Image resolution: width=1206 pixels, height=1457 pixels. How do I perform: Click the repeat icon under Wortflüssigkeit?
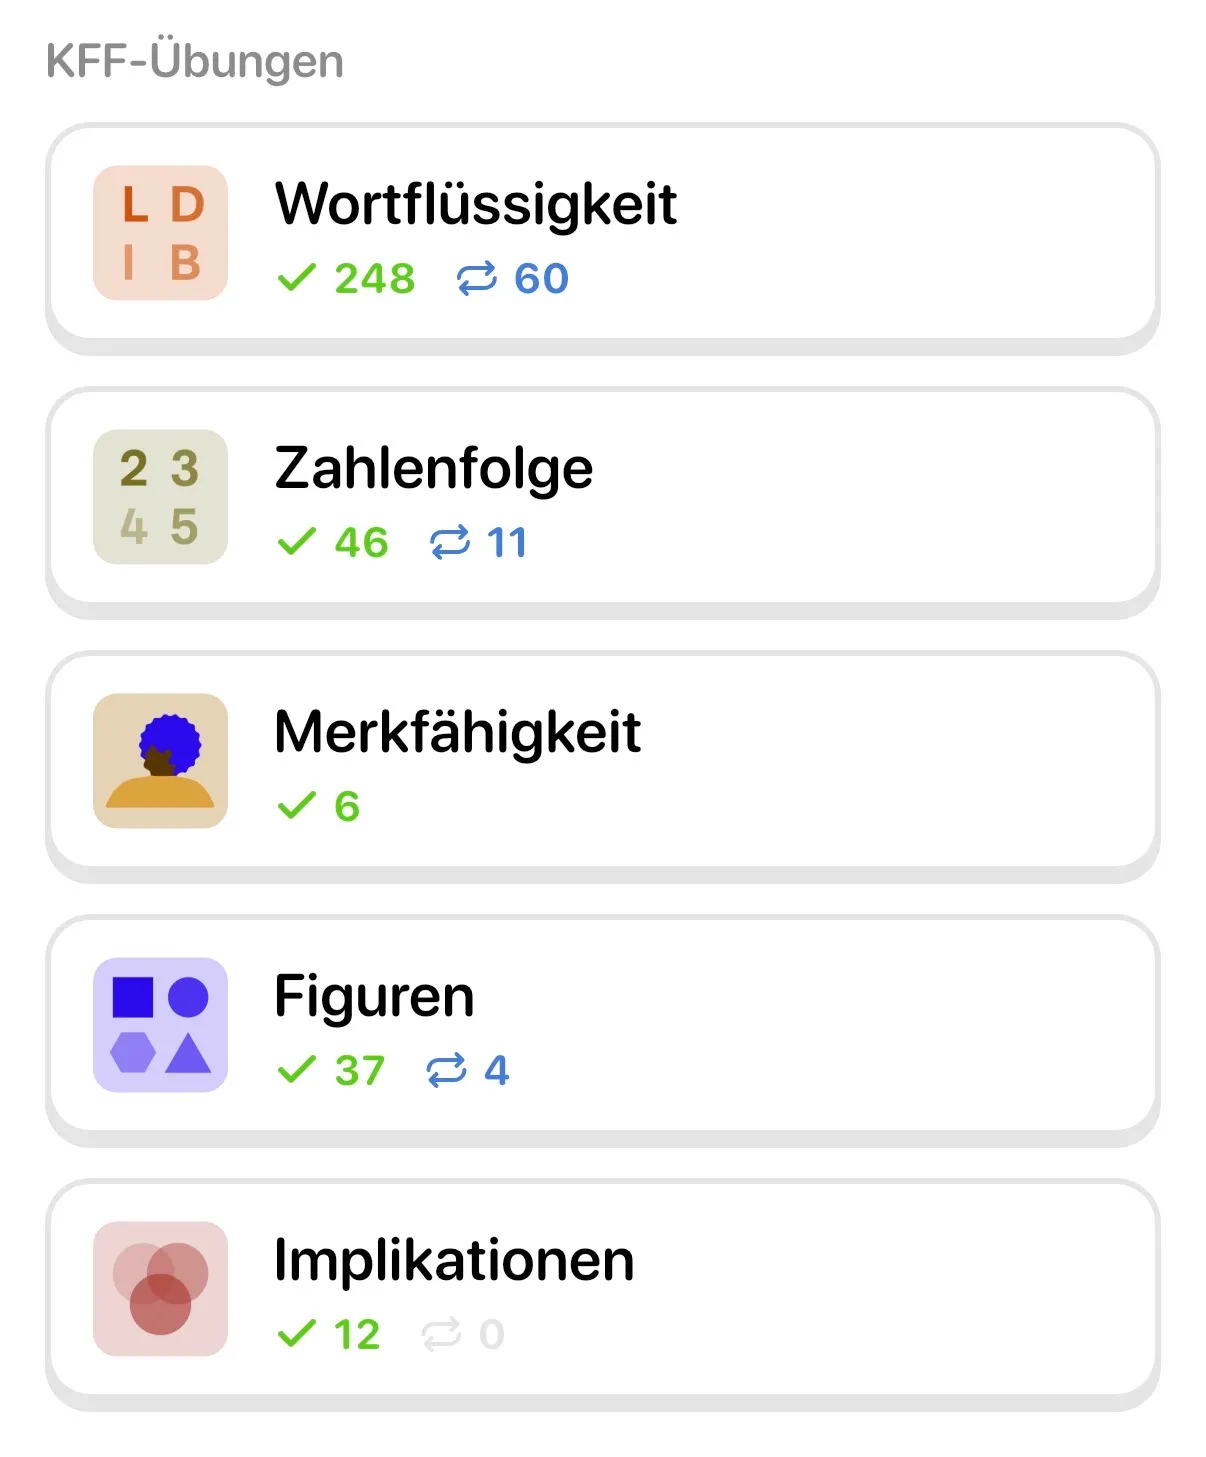(476, 279)
